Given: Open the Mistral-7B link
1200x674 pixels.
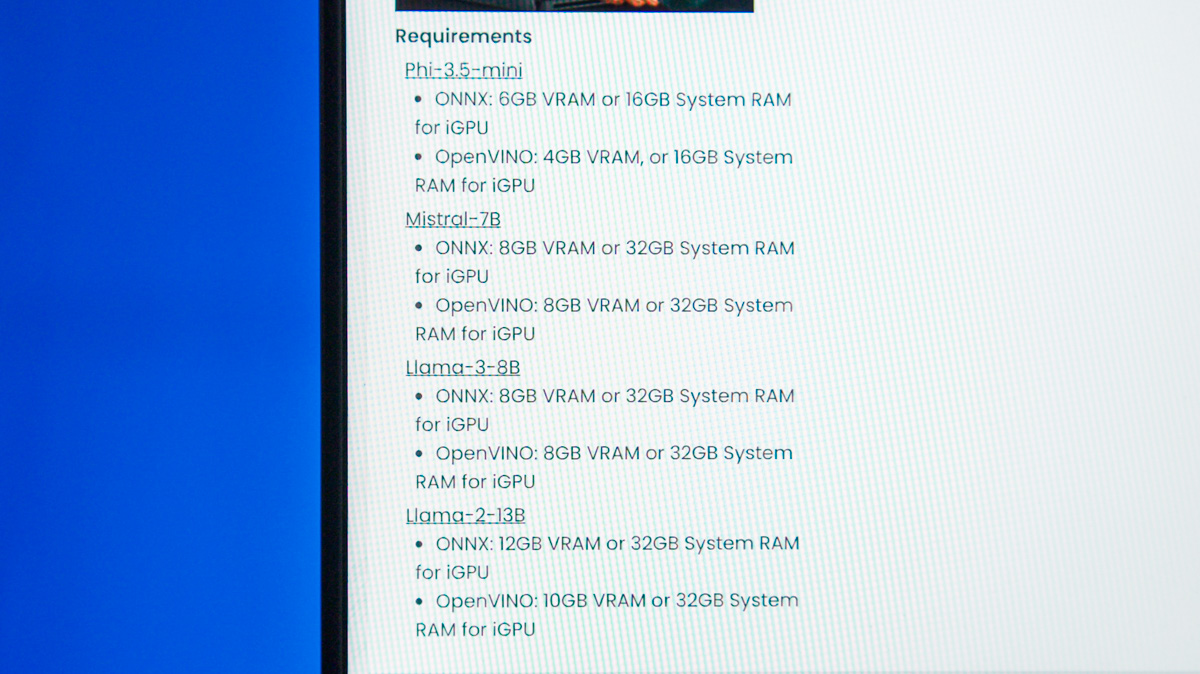Looking at the screenshot, I should coord(453,219).
